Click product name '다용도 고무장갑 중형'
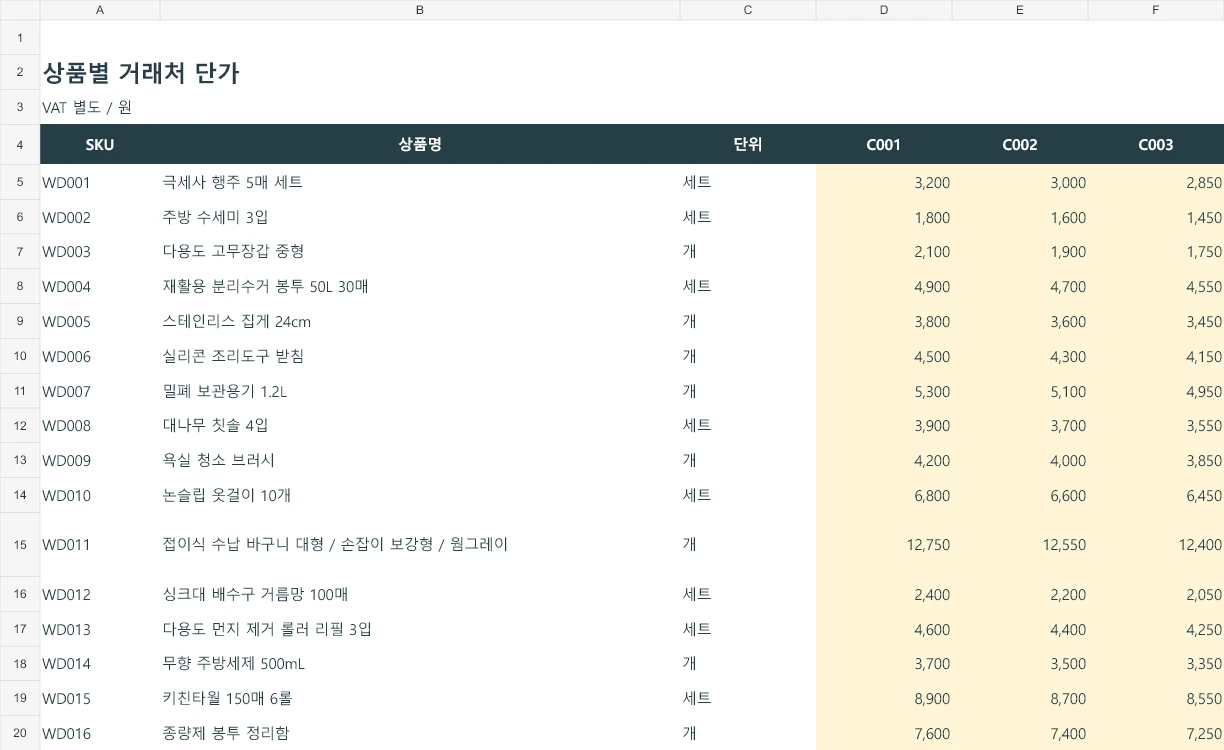This screenshot has width=1224, height=750. (233, 252)
